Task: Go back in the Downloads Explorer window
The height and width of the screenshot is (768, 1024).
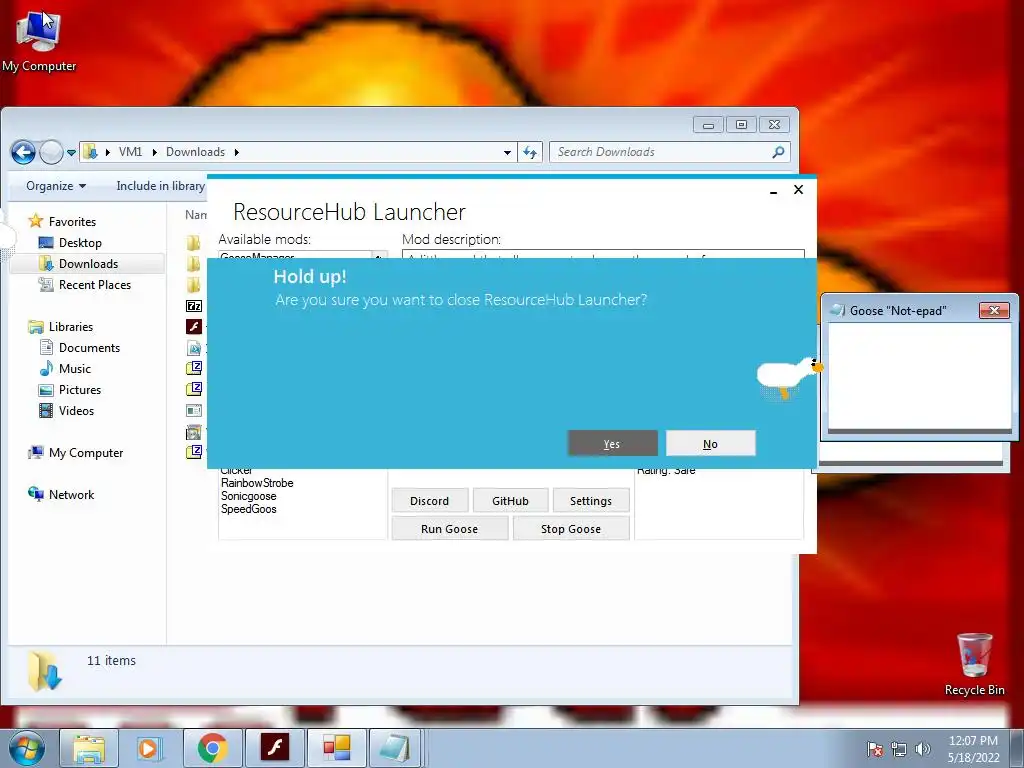Action: [x=23, y=152]
